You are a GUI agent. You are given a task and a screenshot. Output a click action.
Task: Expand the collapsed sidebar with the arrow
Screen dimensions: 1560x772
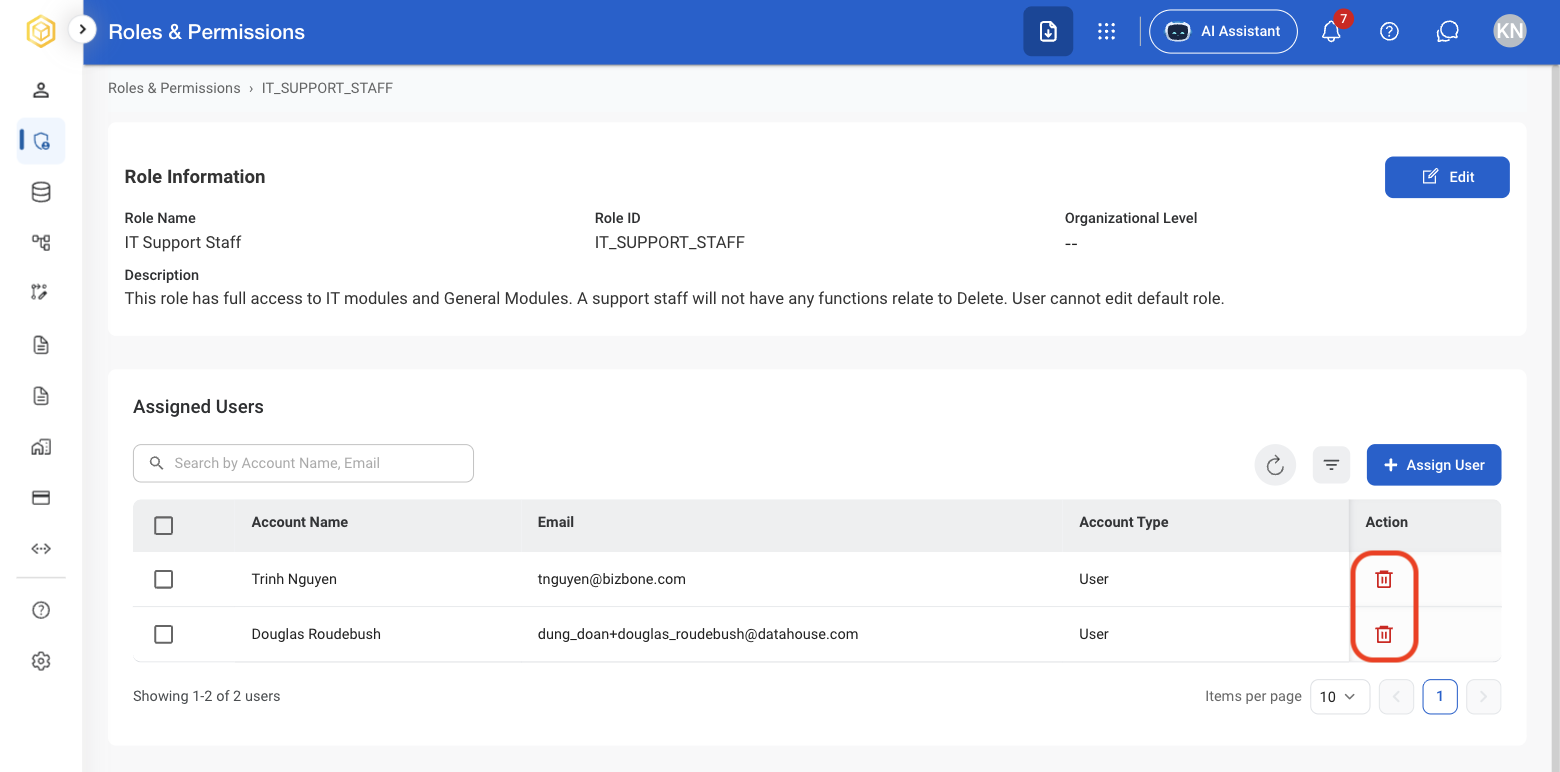click(x=82, y=30)
